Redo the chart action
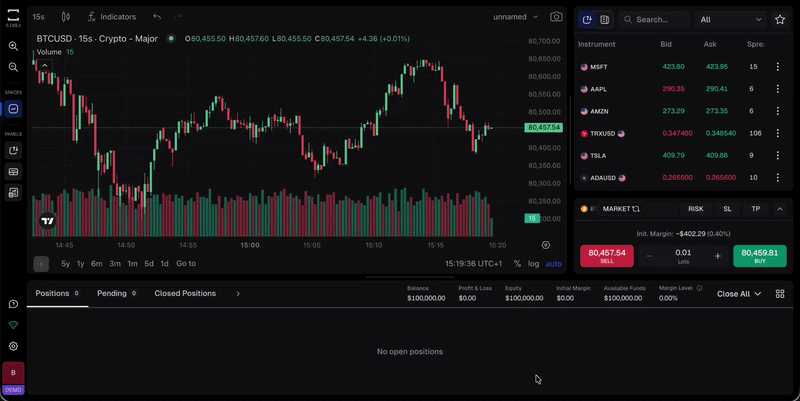Image resolution: width=800 pixels, height=401 pixels. pyautogui.click(x=178, y=17)
